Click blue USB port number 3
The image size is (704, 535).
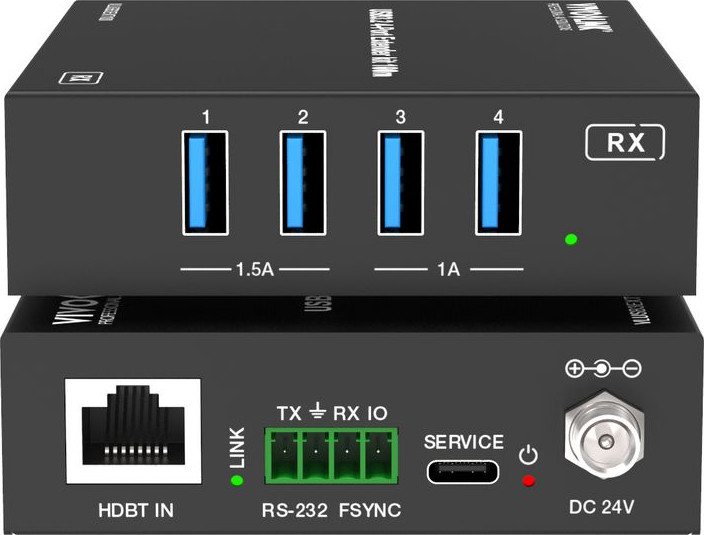click(400, 181)
